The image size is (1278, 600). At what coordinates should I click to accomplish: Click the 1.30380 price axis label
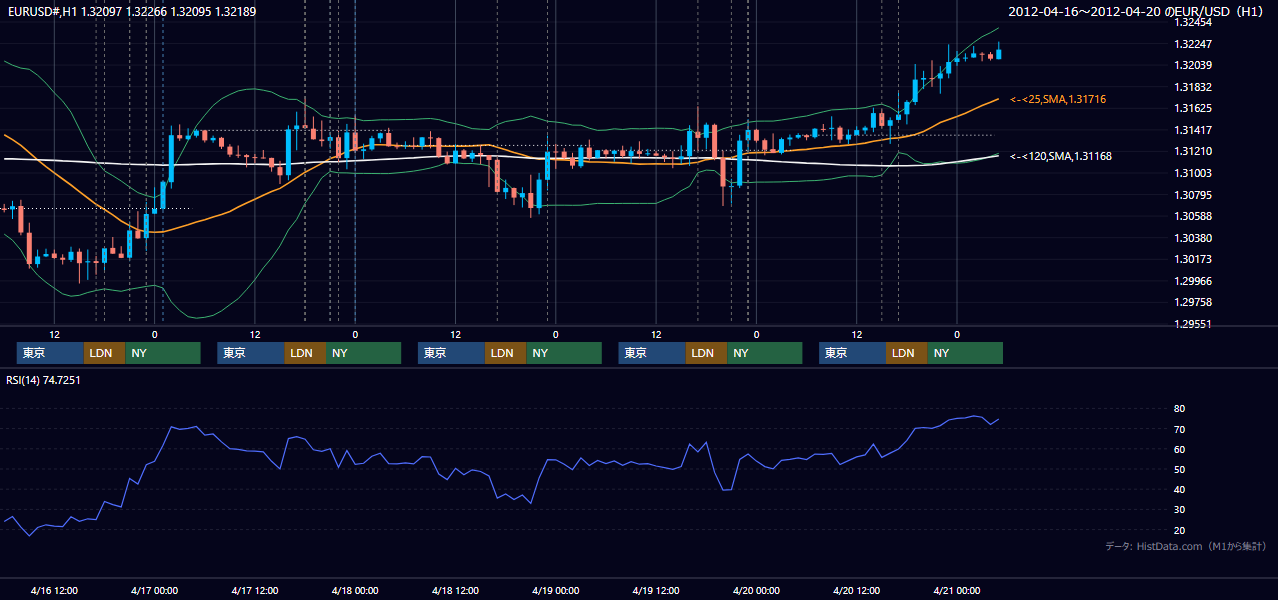point(1192,238)
